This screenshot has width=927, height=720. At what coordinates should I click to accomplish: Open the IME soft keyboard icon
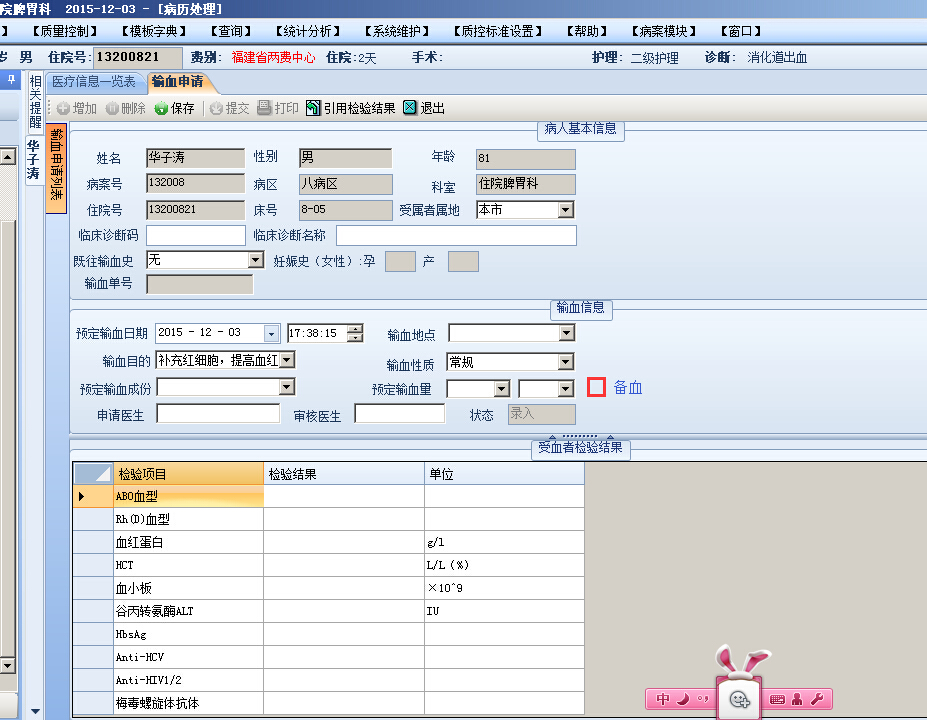[x=777, y=699]
